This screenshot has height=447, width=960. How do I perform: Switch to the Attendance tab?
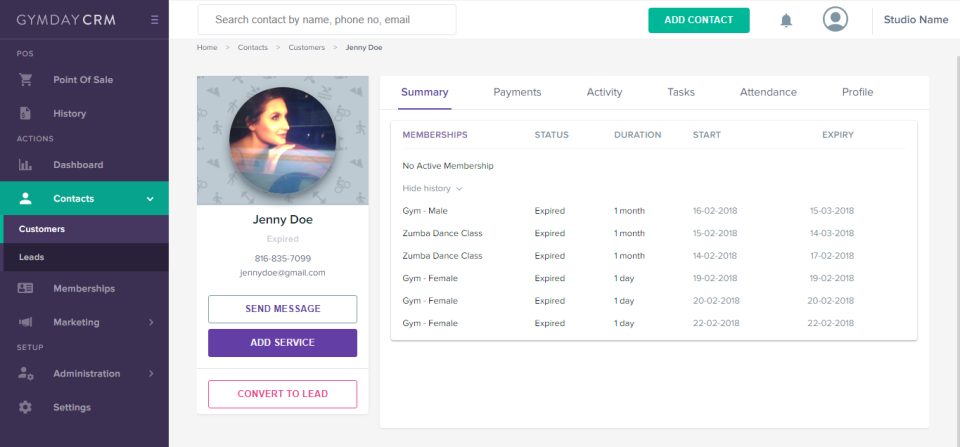(768, 92)
